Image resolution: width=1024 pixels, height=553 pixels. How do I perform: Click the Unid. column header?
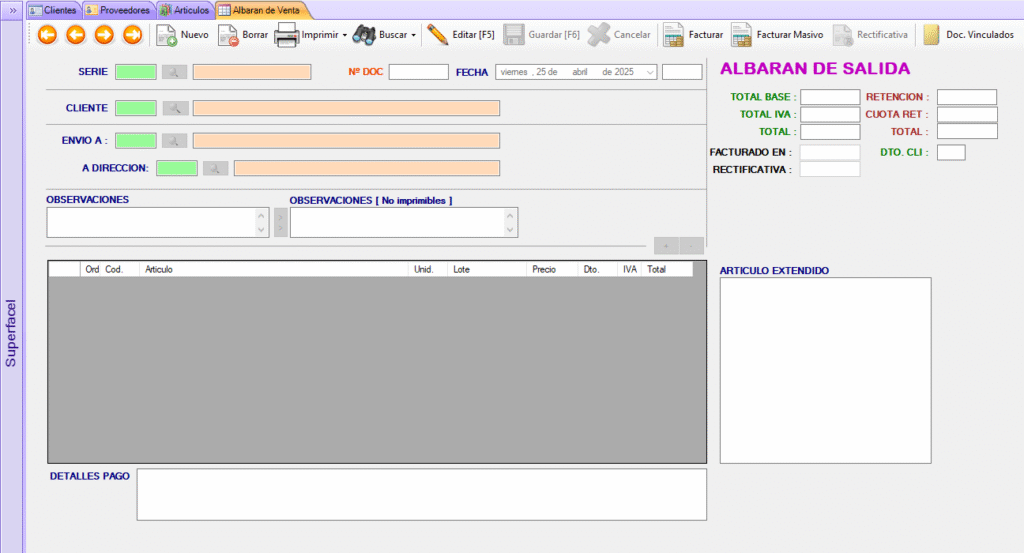tap(428, 269)
